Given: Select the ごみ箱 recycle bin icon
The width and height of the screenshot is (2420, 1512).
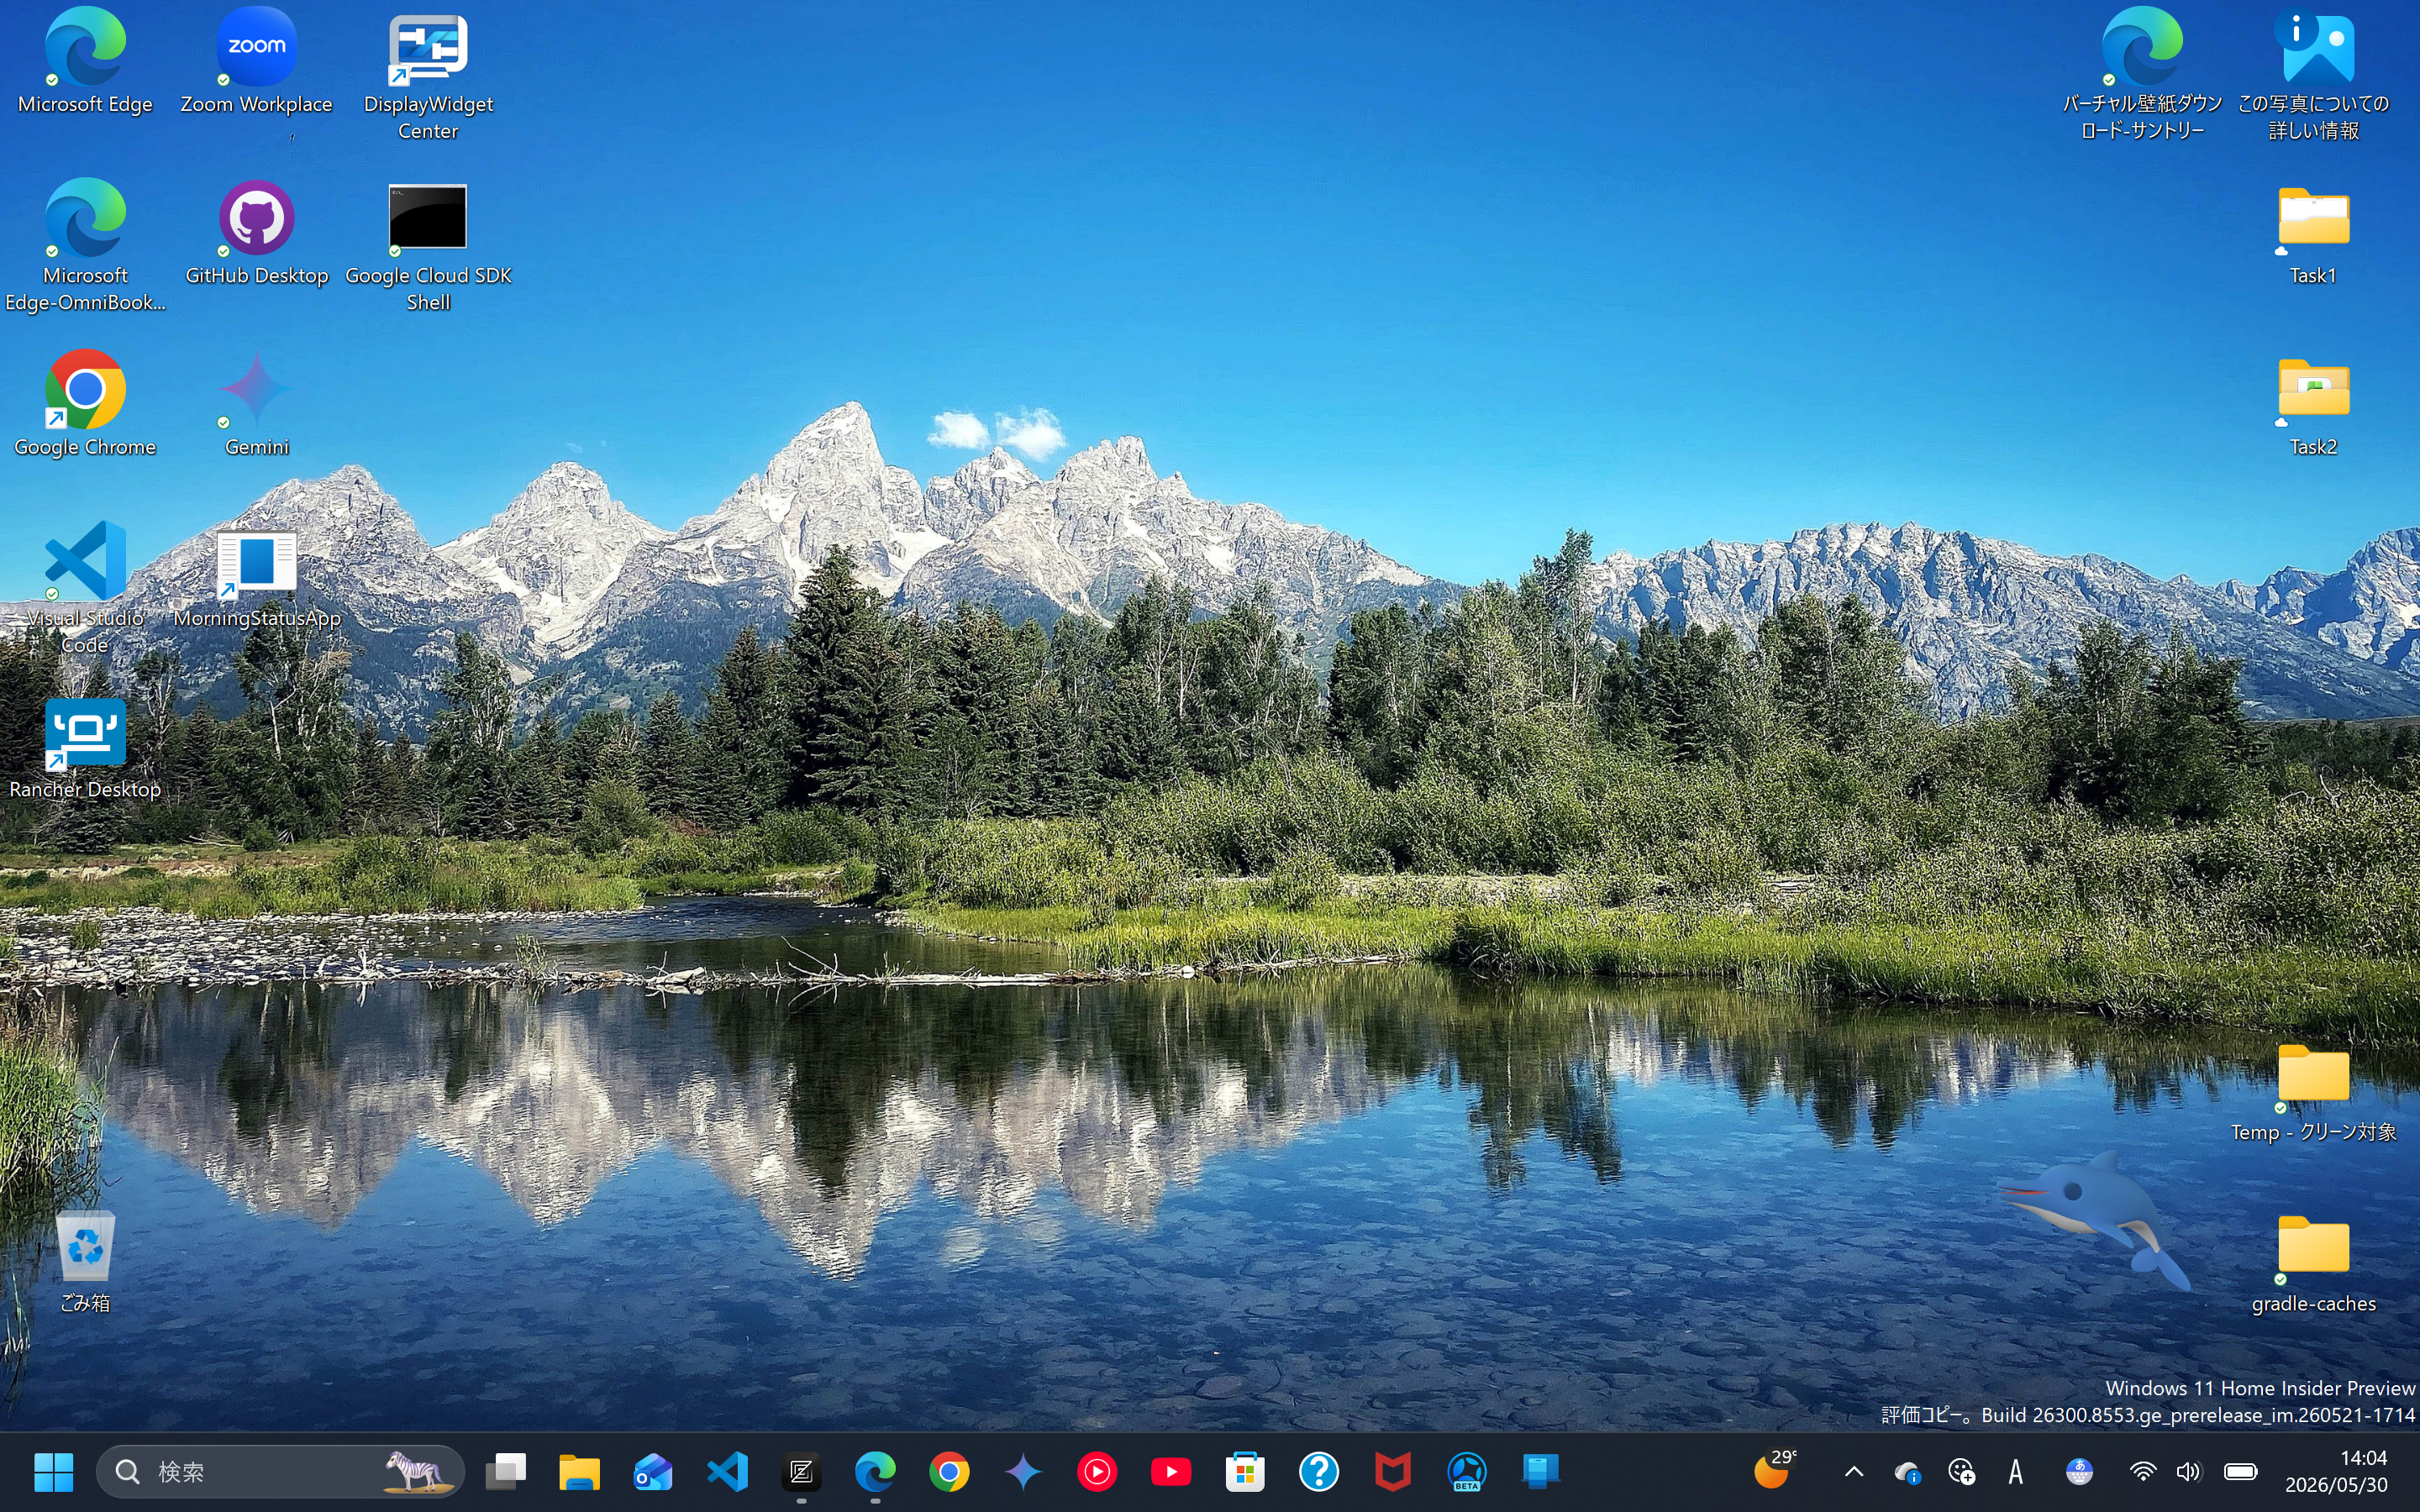Looking at the screenshot, I should tap(85, 1260).
